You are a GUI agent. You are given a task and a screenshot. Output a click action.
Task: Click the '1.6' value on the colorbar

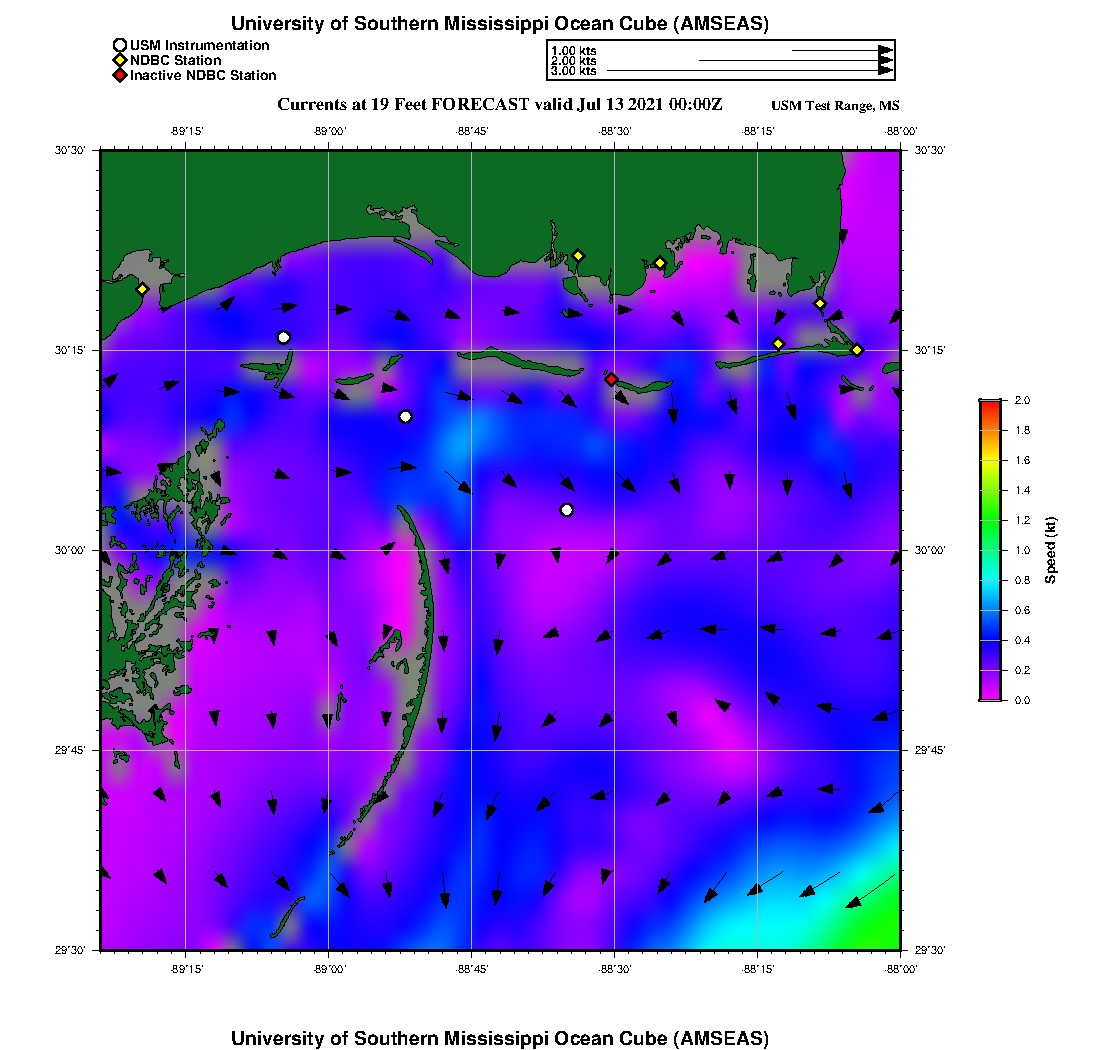tap(1022, 460)
